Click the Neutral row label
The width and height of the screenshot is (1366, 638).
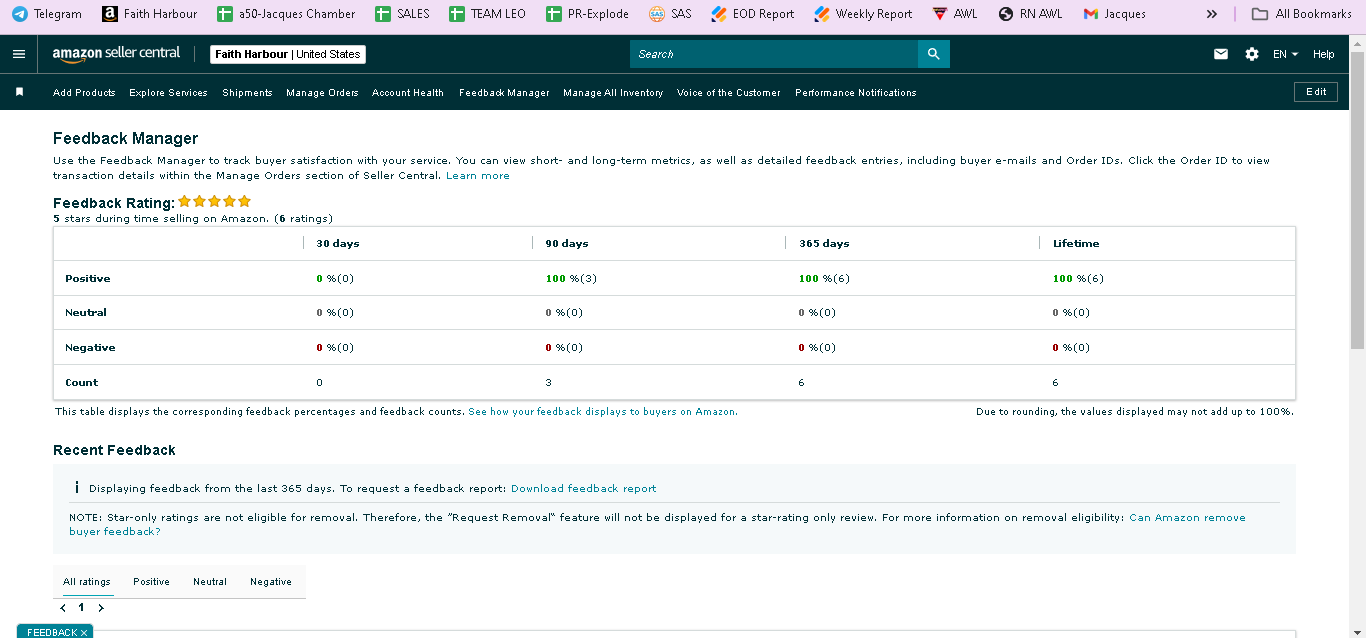[x=86, y=313]
